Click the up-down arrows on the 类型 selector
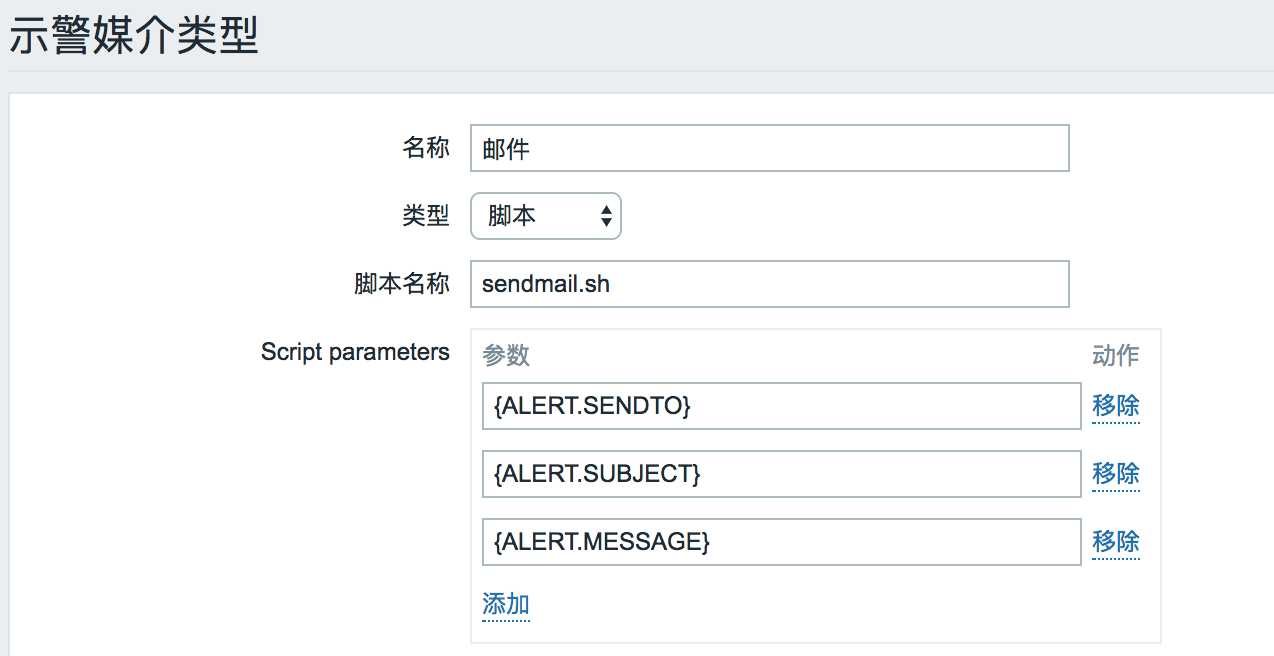This screenshot has width=1274, height=656. [x=606, y=216]
